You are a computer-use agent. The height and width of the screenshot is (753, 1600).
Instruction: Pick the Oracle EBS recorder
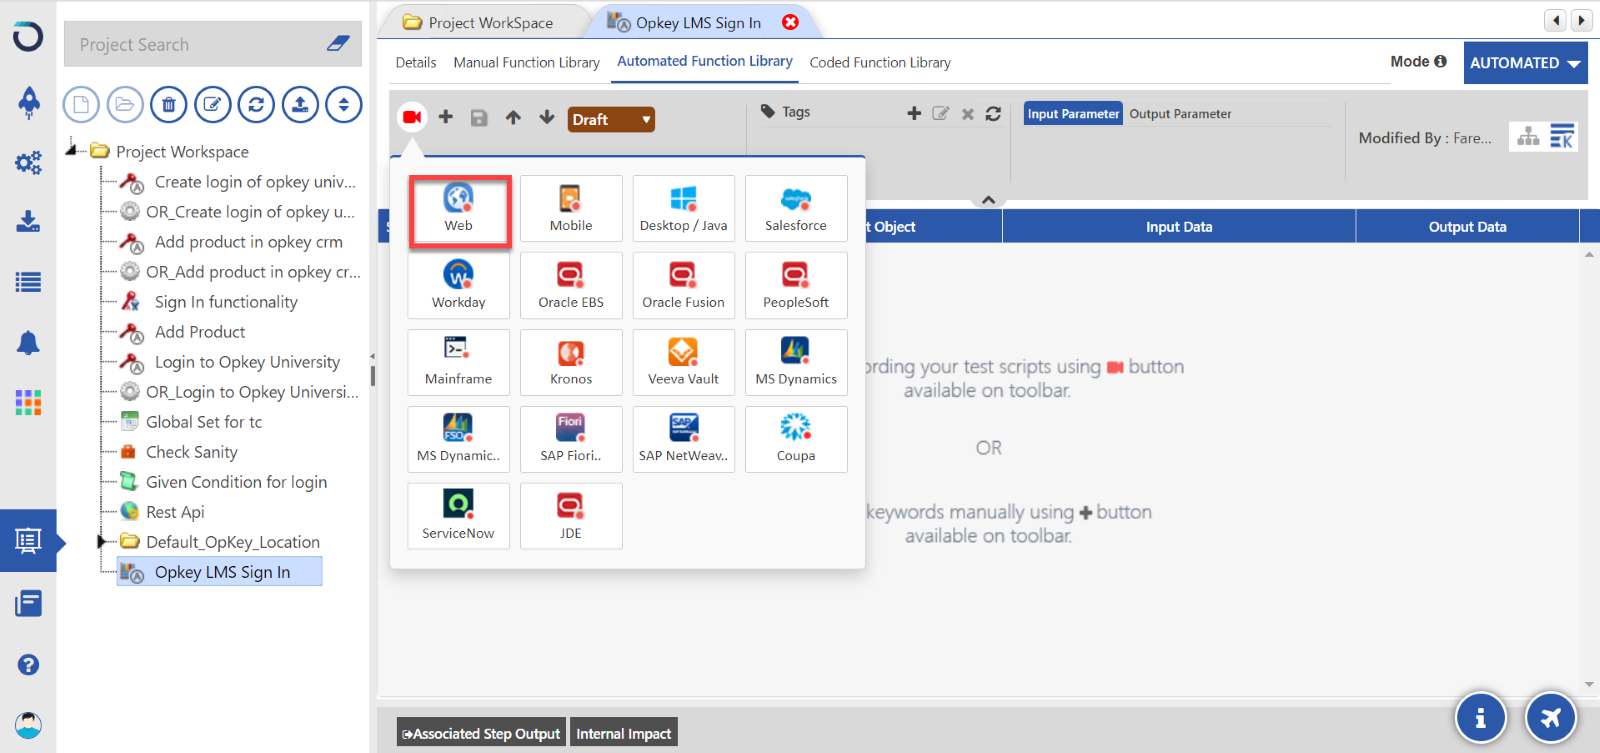(571, 286)
